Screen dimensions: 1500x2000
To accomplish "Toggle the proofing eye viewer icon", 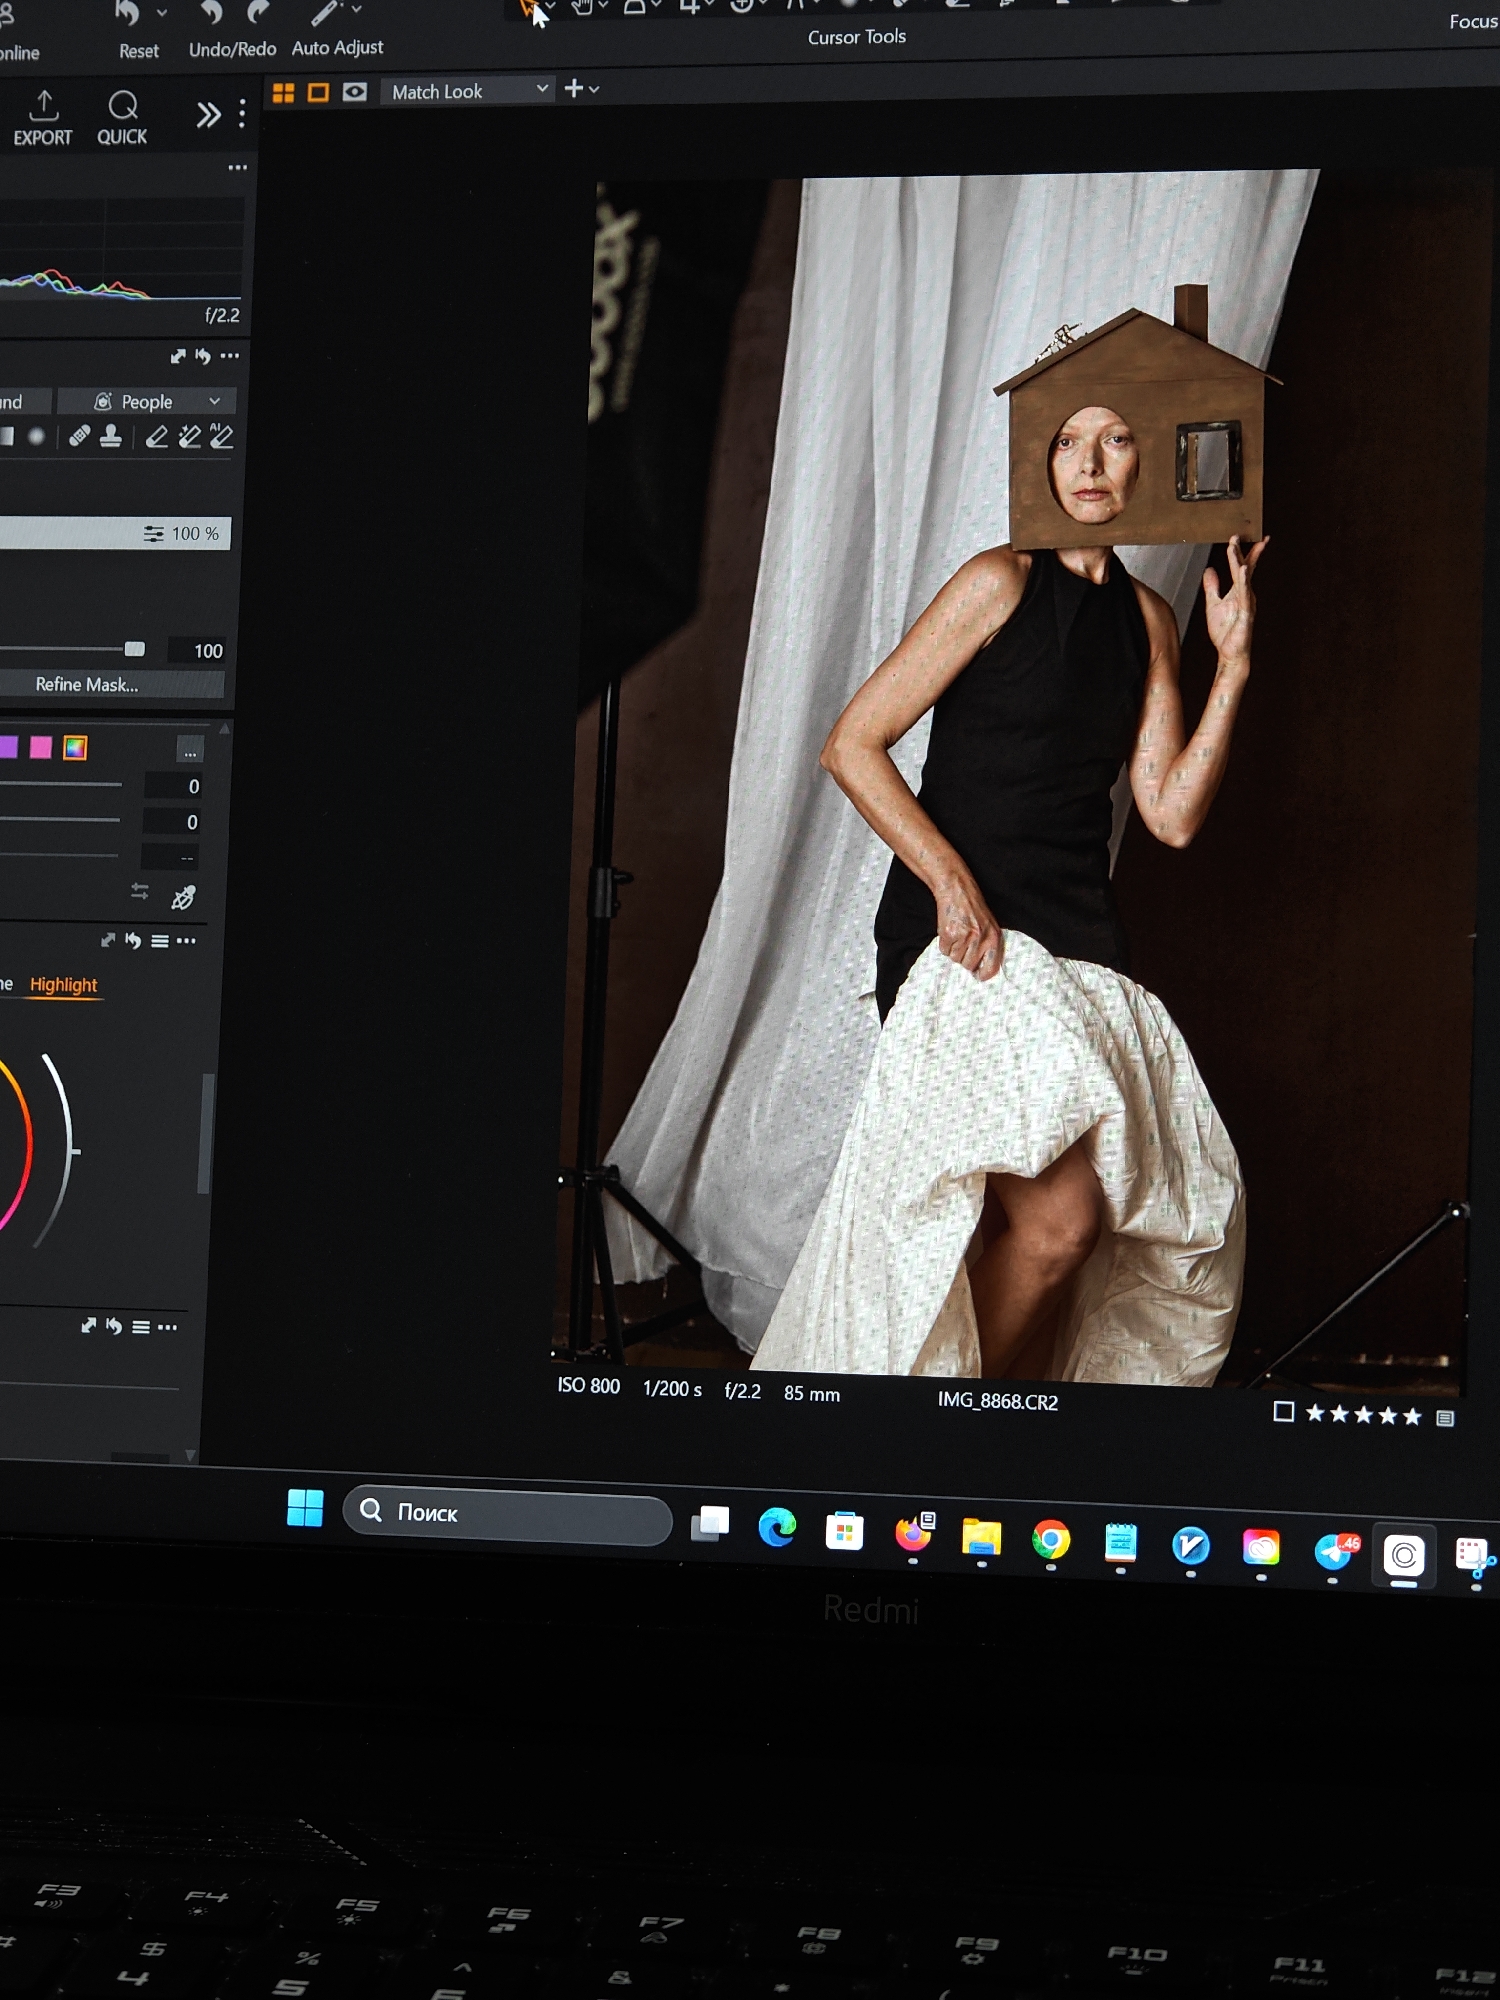I will point(354,92).
